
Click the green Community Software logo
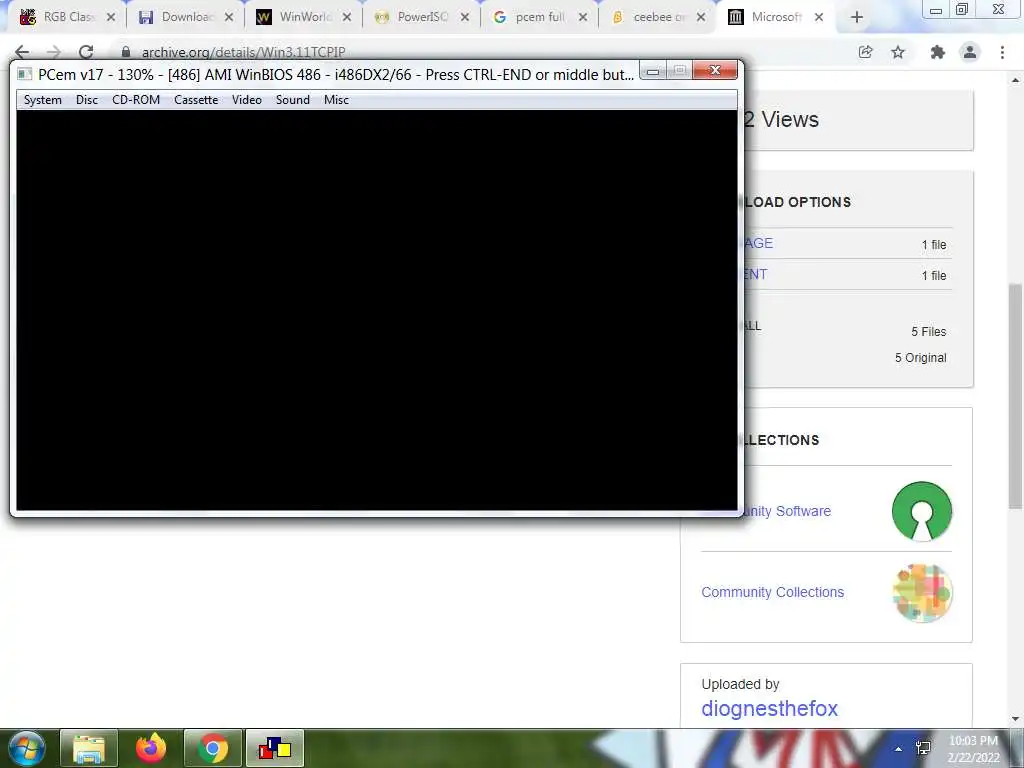coord(921,511)
